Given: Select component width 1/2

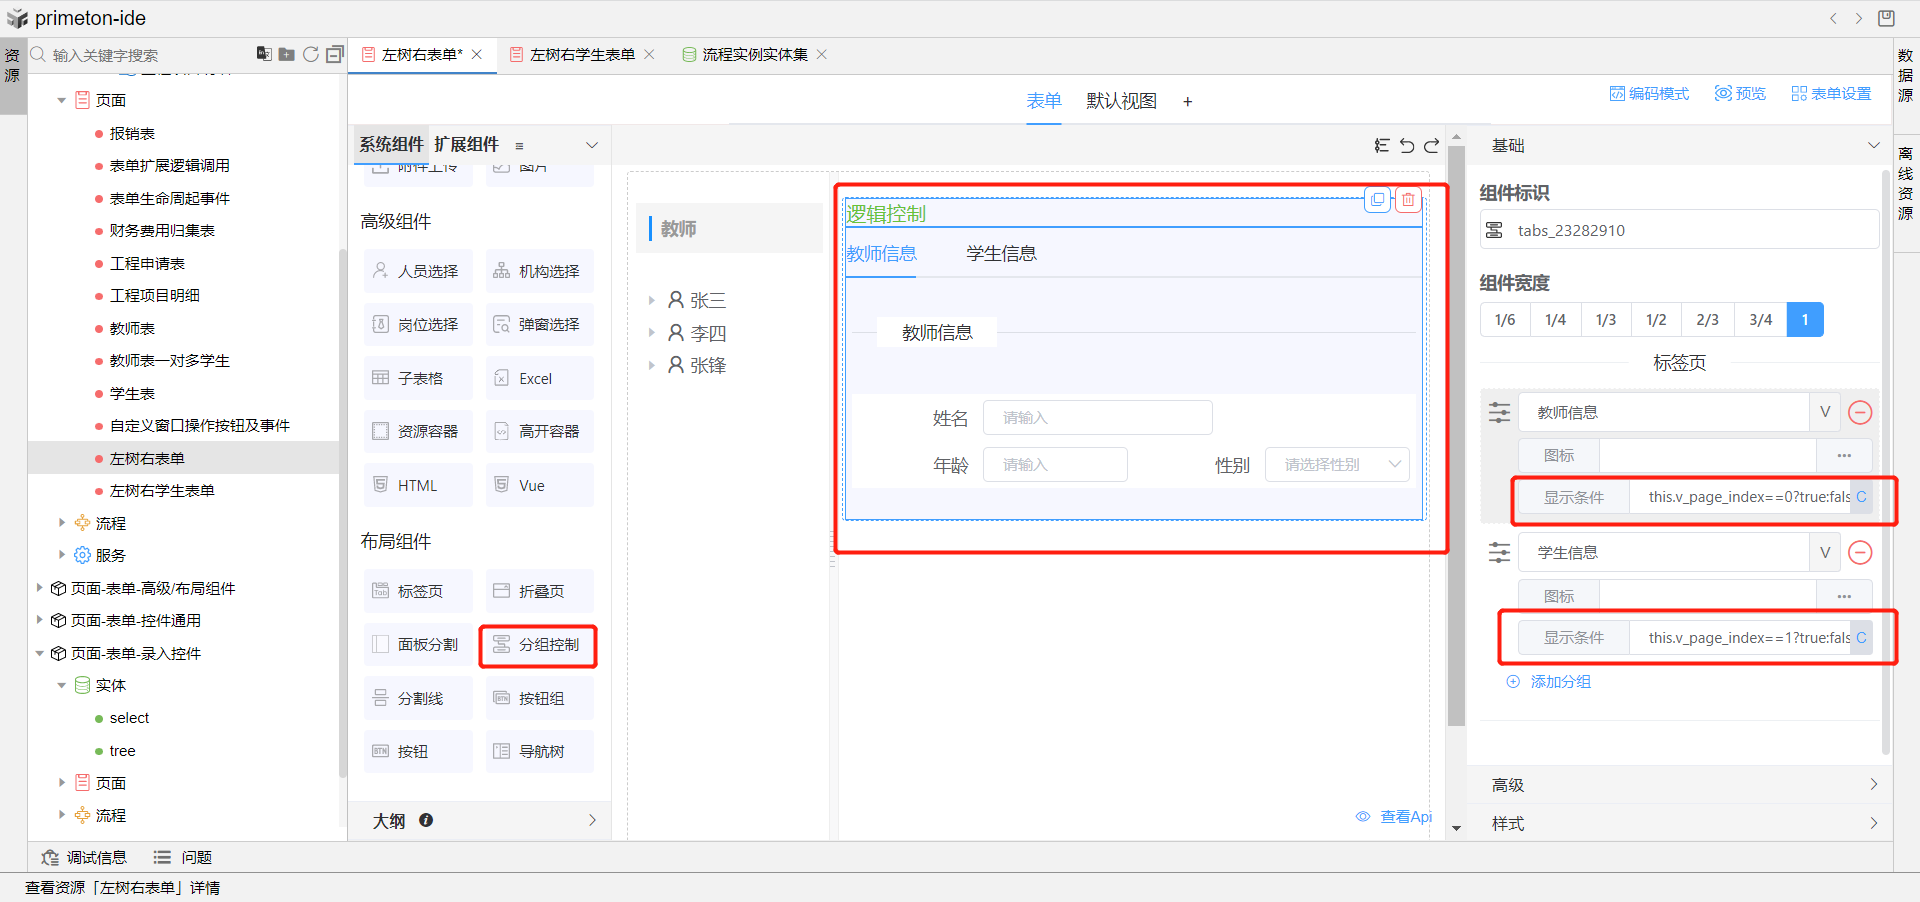Looking at the screenshot, I should [x=1656, y=320].
